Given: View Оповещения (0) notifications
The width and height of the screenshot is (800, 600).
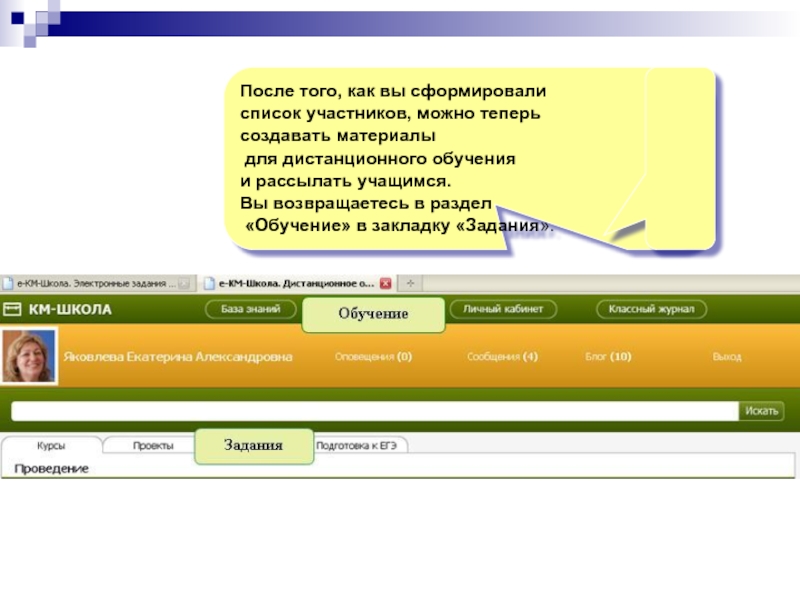Looking at the screenshot, I should 373,357.
